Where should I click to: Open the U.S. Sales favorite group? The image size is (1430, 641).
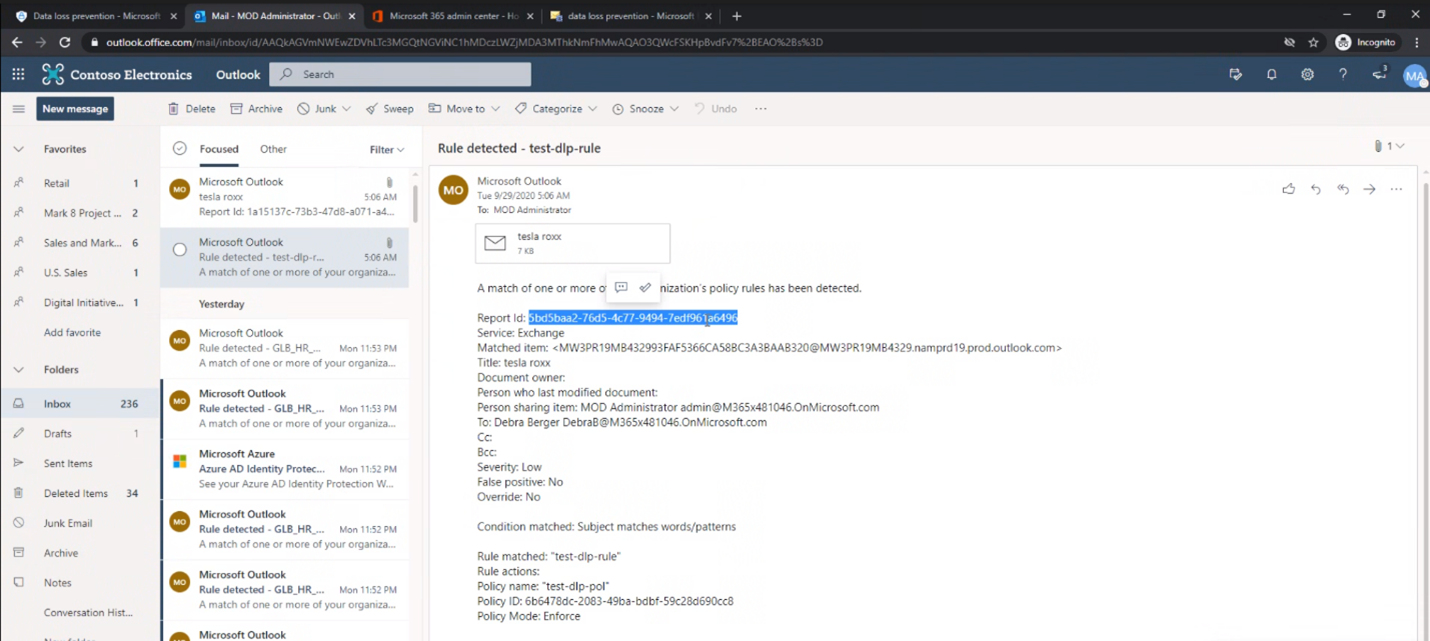80,273
